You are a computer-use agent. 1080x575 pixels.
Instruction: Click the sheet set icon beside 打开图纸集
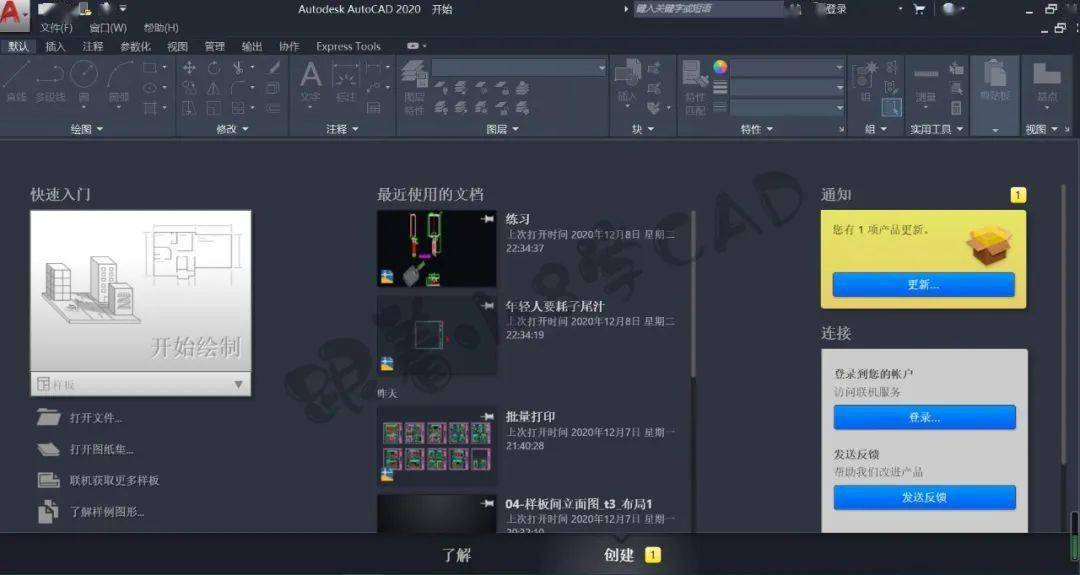point(48,449)
